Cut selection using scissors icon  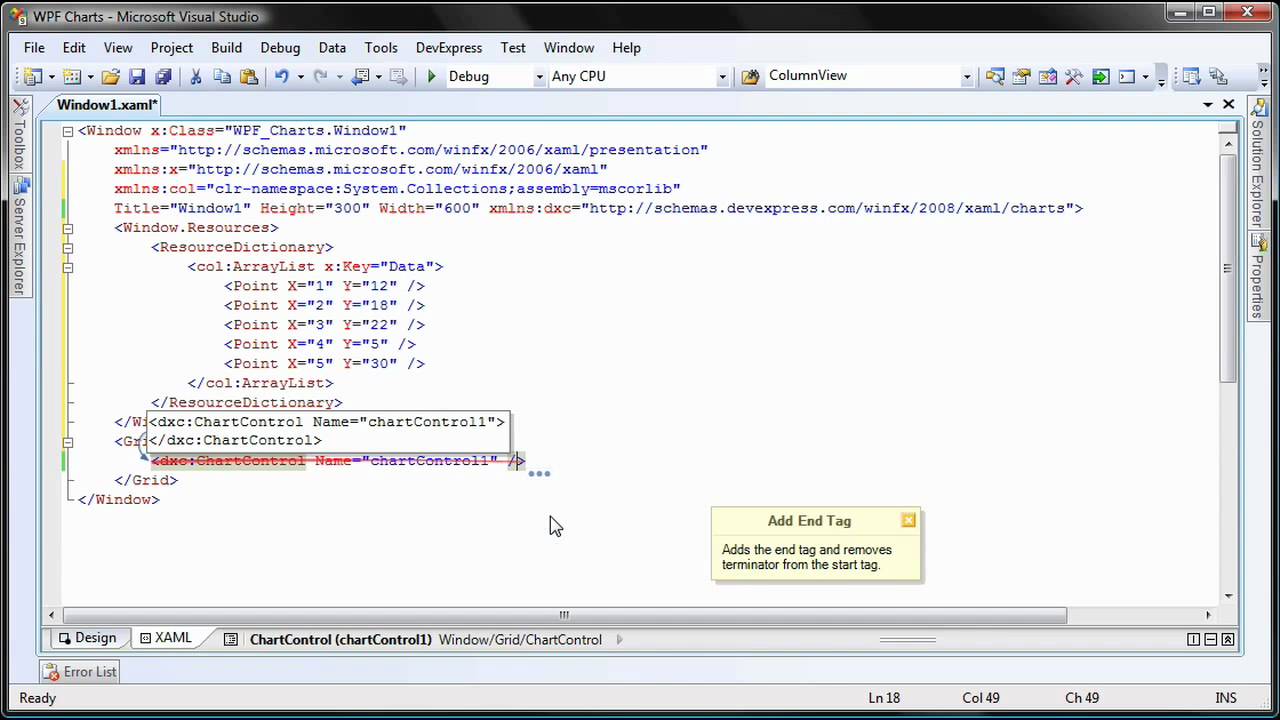pos(196,76)
